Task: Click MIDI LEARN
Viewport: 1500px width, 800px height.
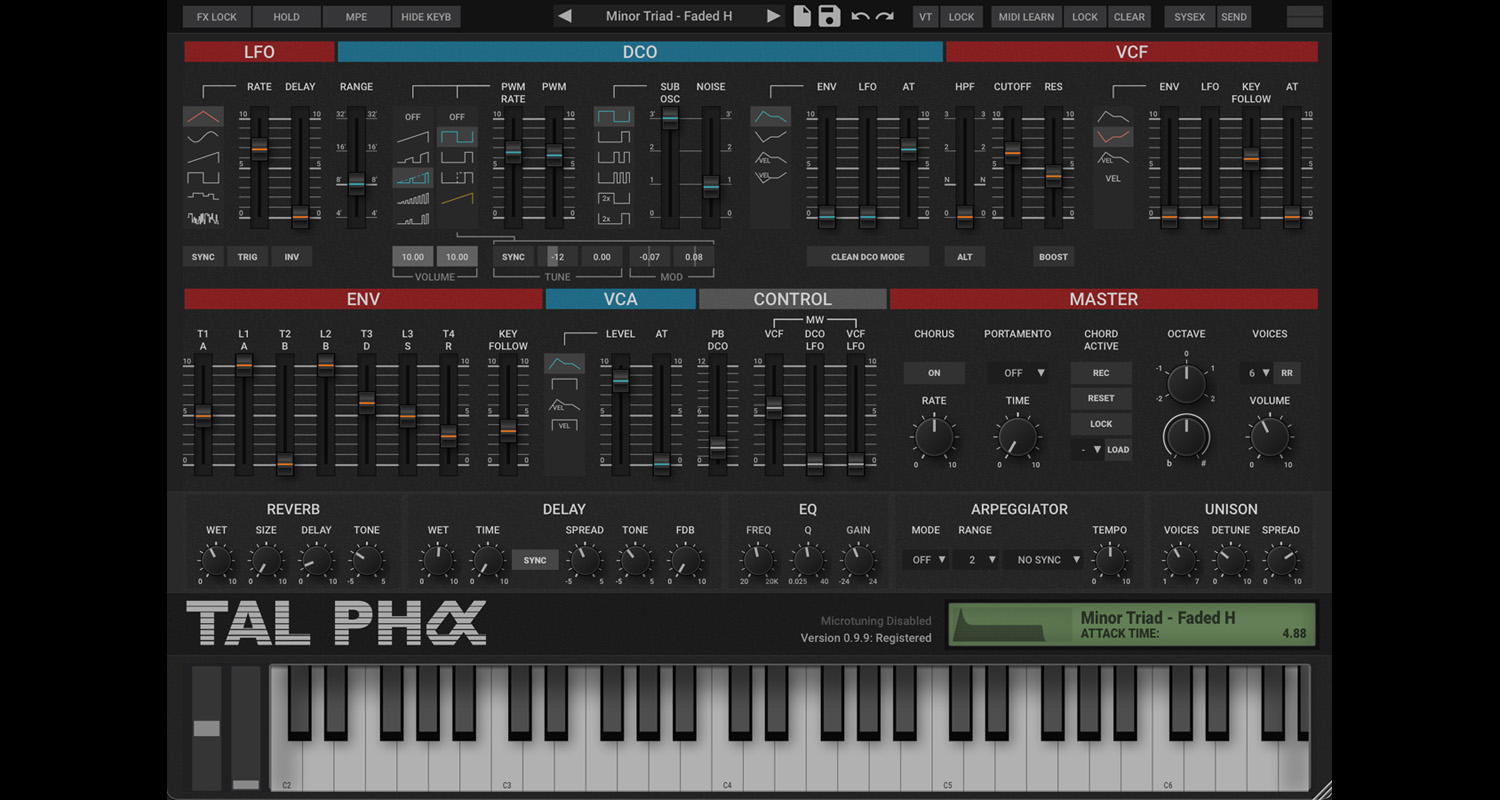Action: coord(1026,17)
